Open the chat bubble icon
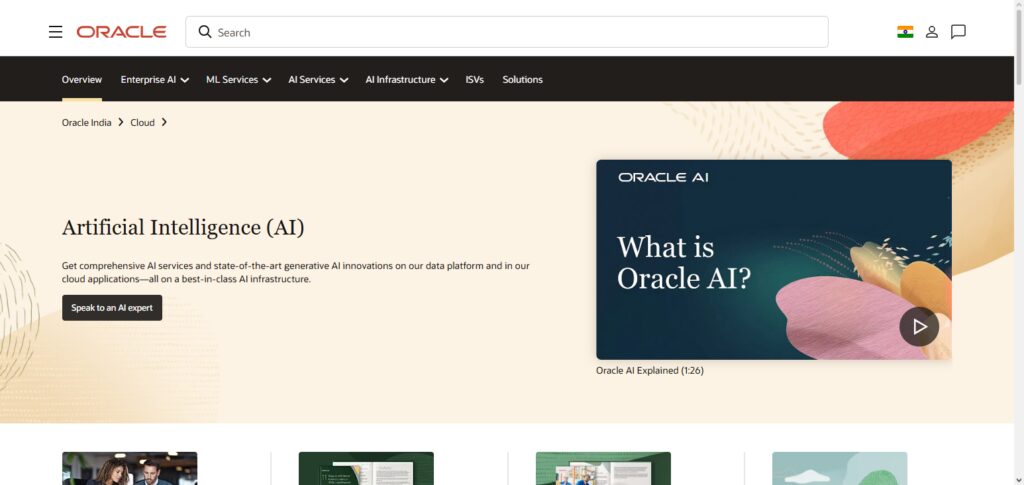 pos(958,32)
